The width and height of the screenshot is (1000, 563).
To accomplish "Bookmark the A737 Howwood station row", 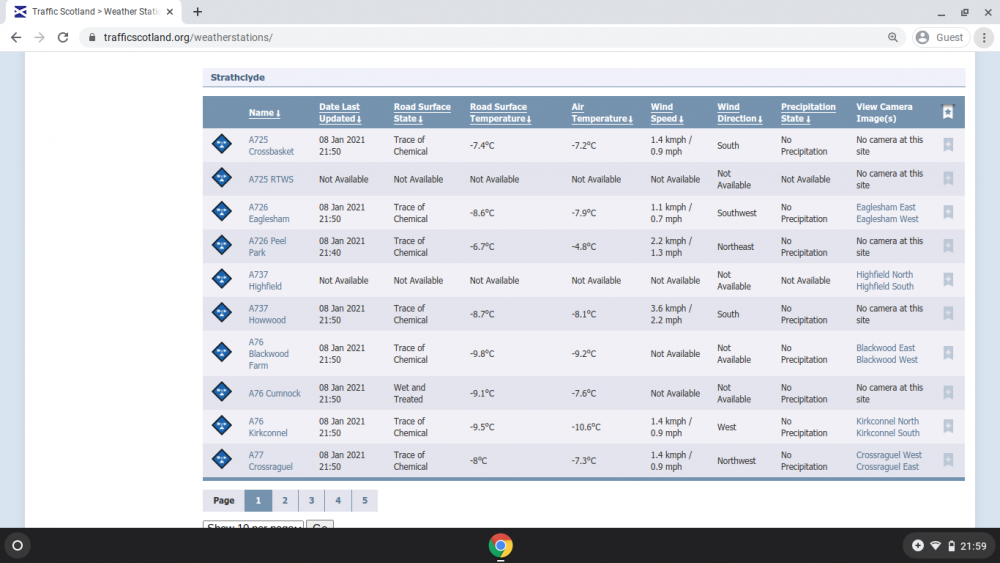I will pos(948,314).
